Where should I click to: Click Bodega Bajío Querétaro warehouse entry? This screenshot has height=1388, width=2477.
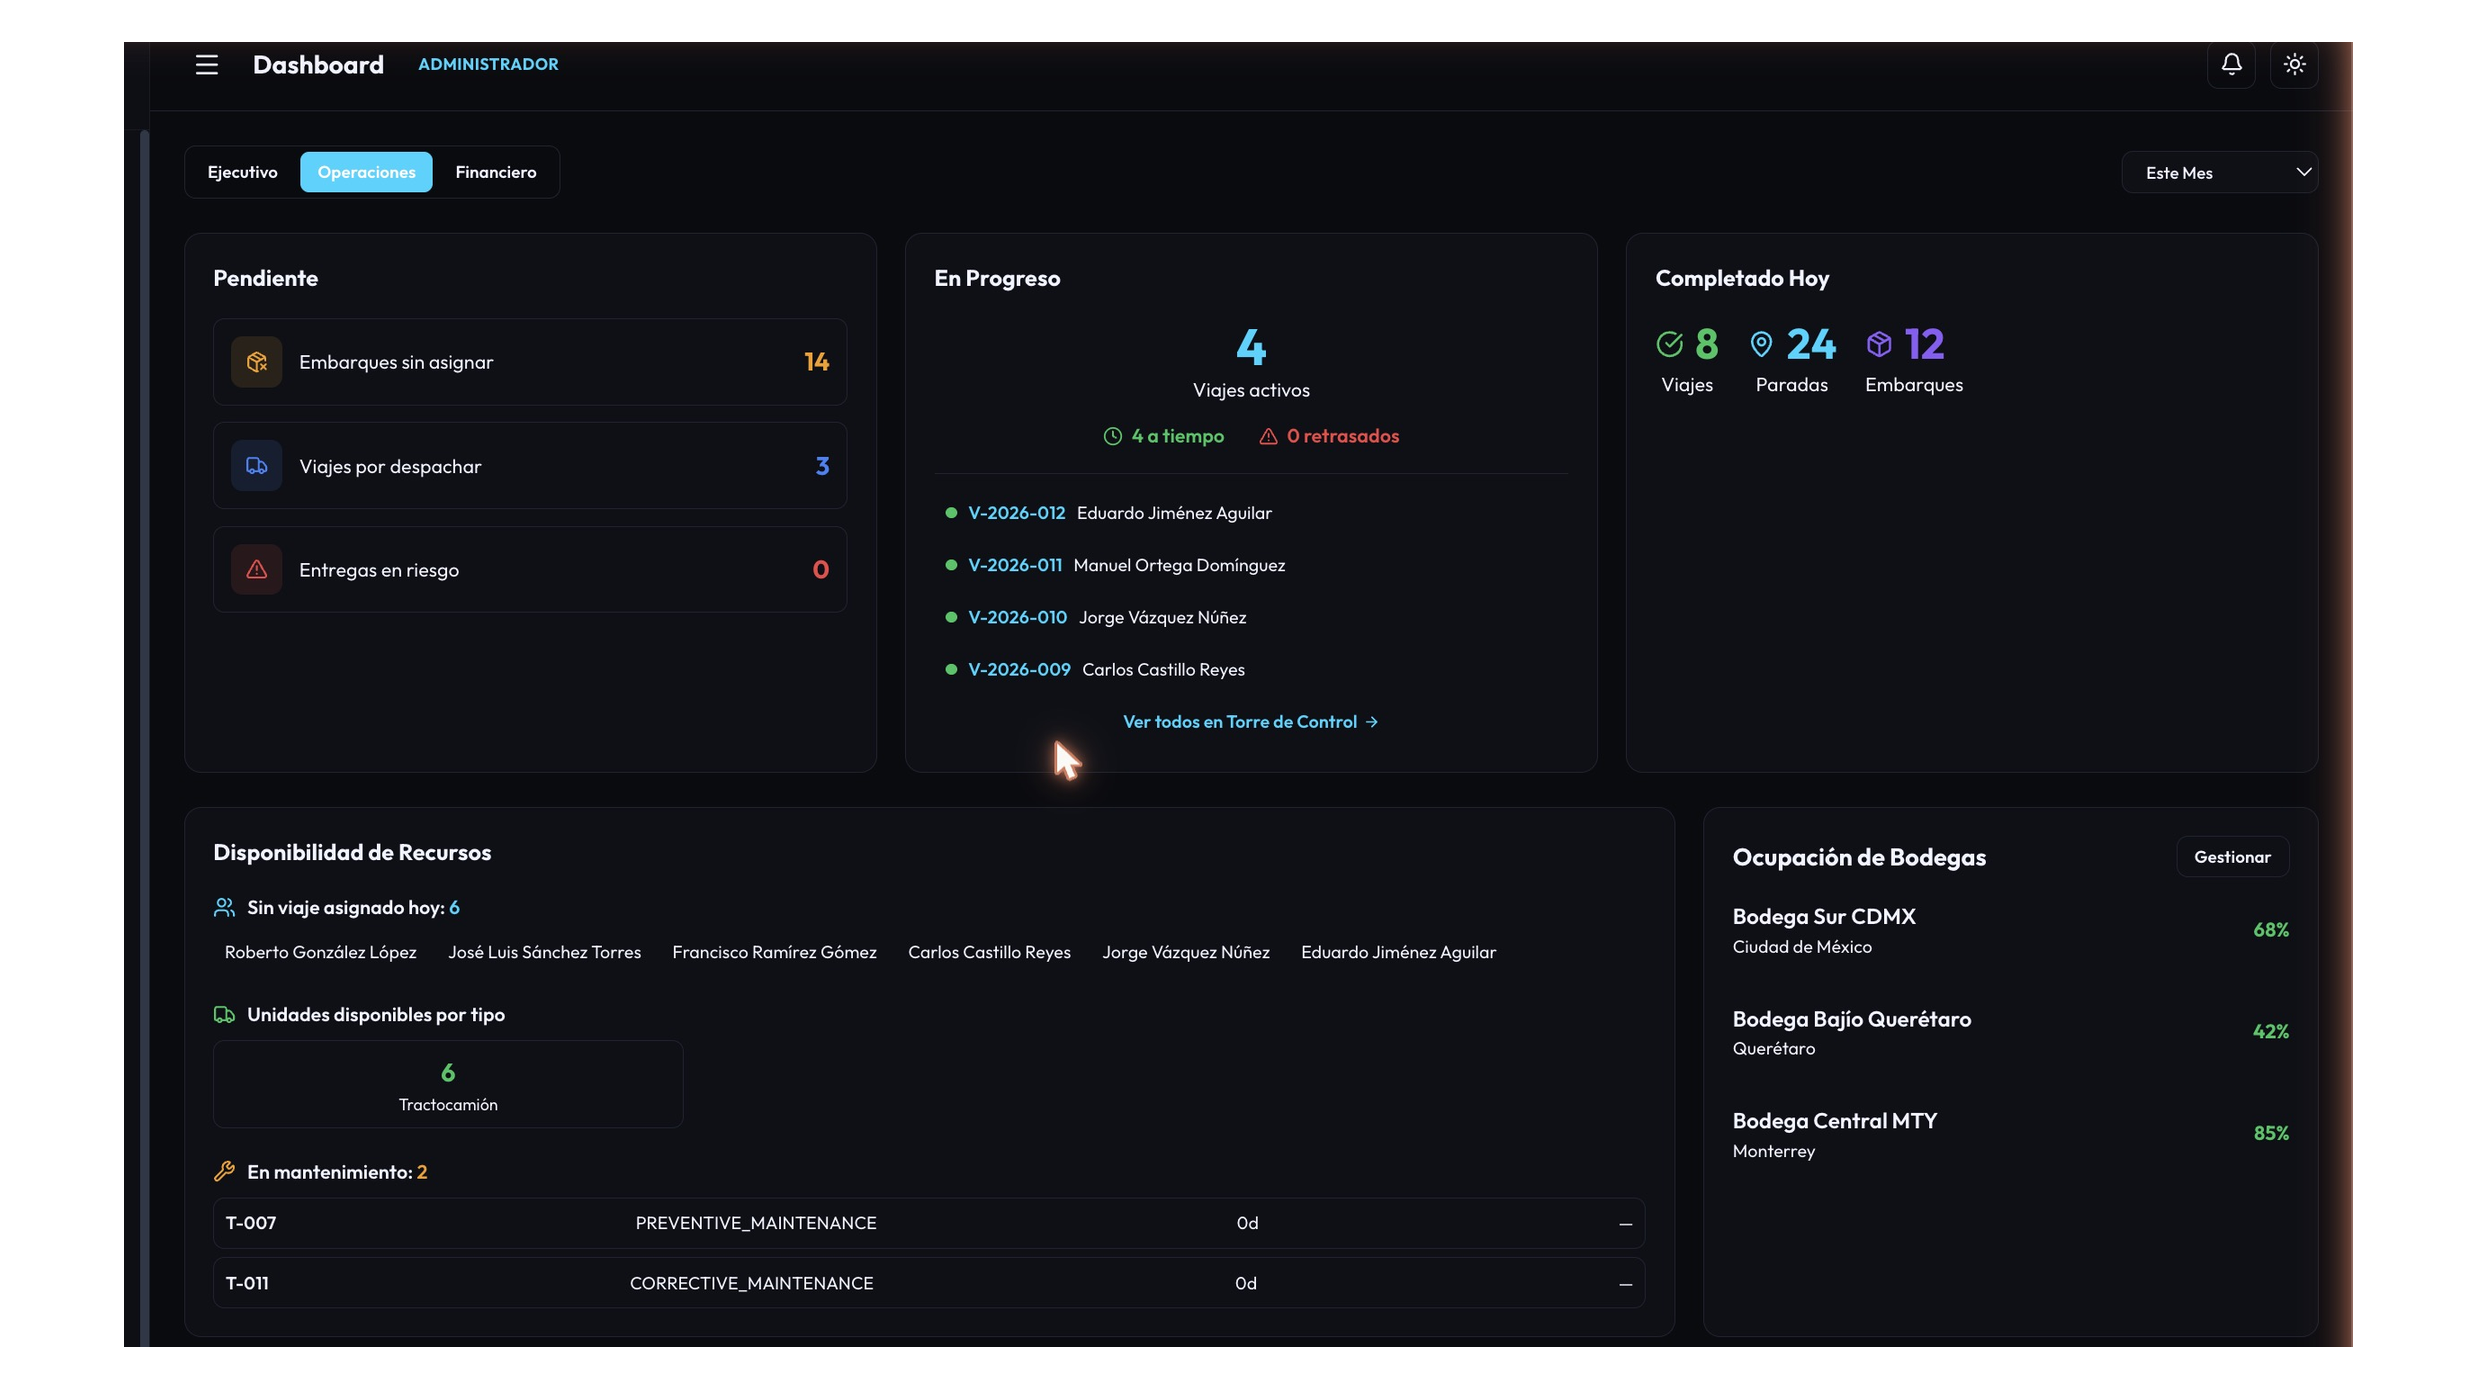coord(2010,1032)
